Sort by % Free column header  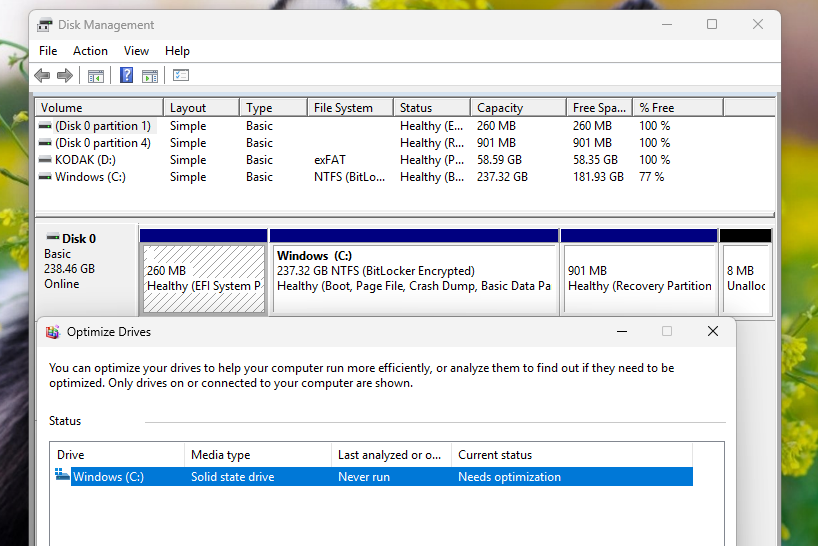point(678,108)
